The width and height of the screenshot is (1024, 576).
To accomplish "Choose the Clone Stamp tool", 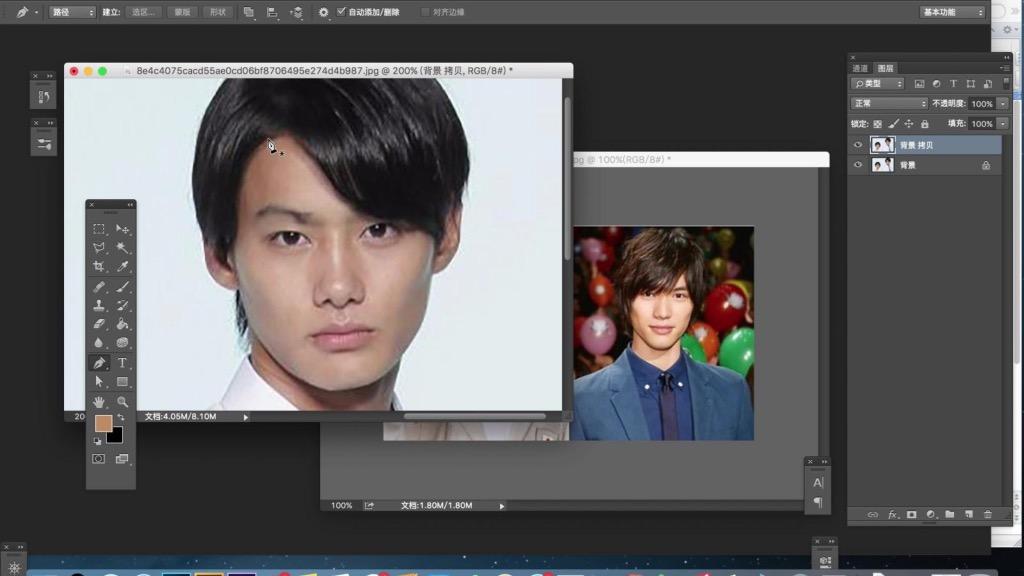I will pos(99,305).
